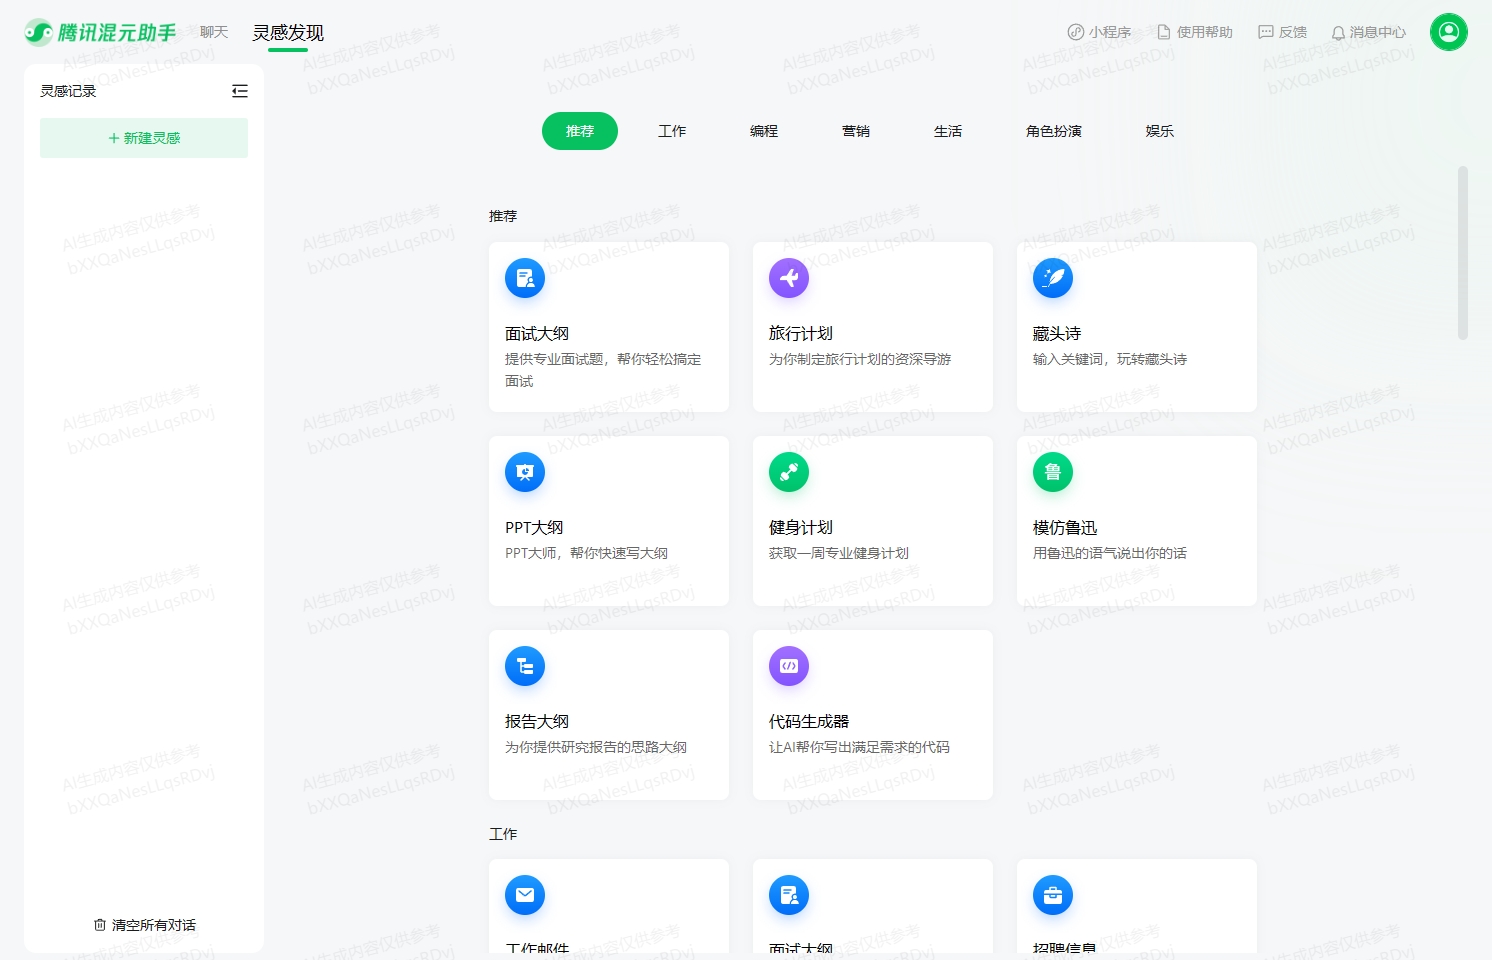Switch to the 角色扮演 category
The width and height of the screenshot is (1492, 960).
(x=1054, y=130)
